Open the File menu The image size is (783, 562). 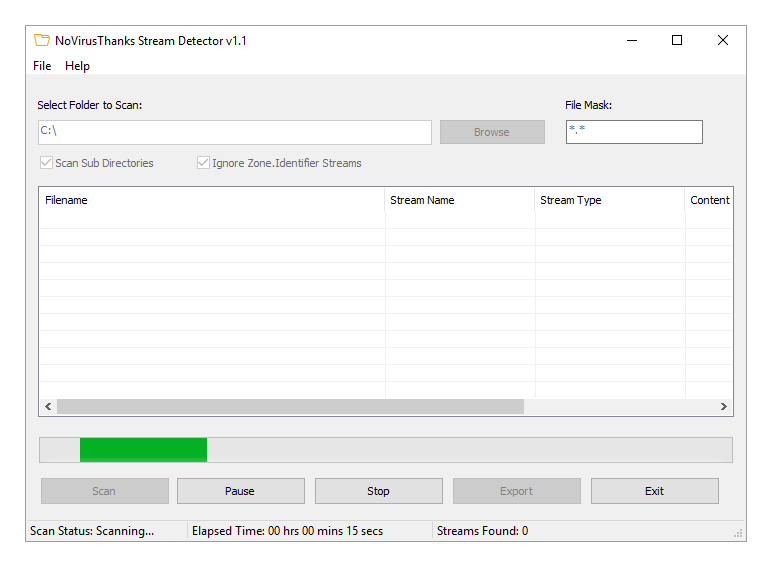pyautogui.click(x=42, y=66)
